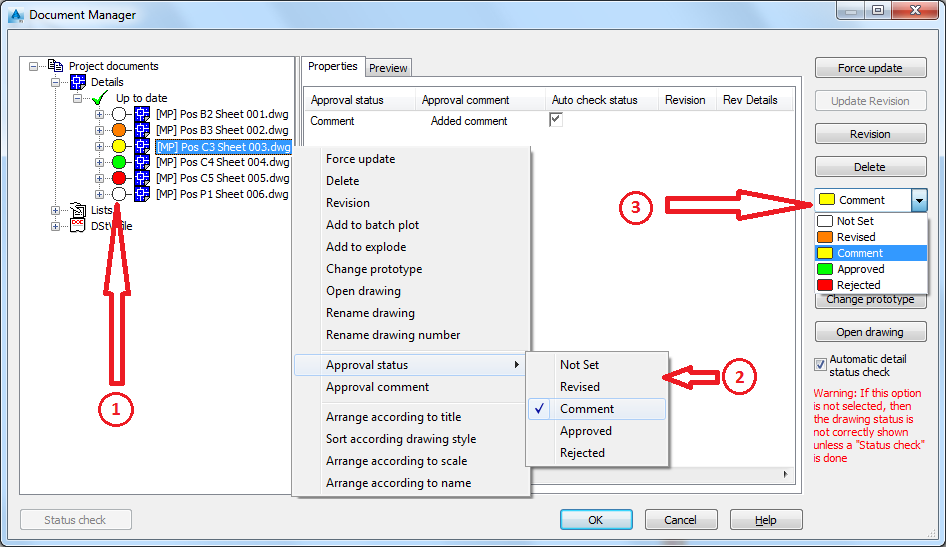
Task: Click the green status circle for Pos C4 Sheet 004
Action: 119,162
